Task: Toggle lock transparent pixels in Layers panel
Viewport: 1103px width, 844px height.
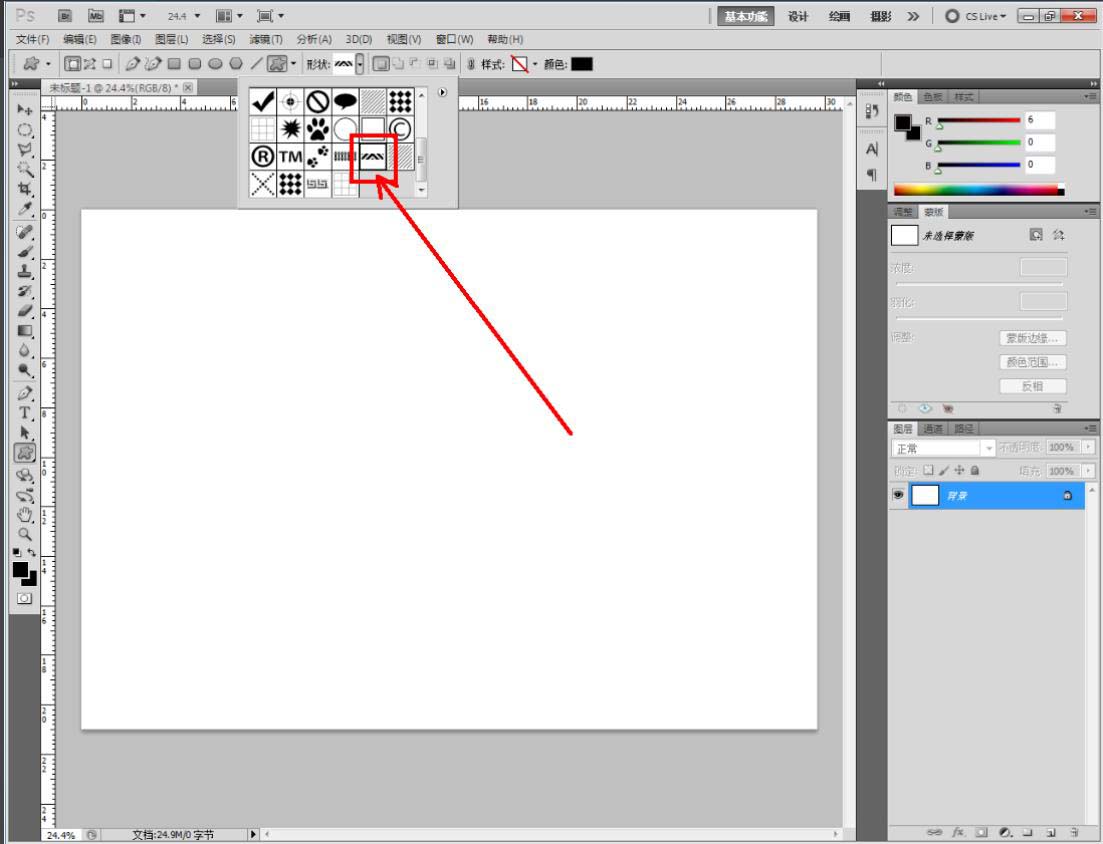Action: (x=929, y=470)
